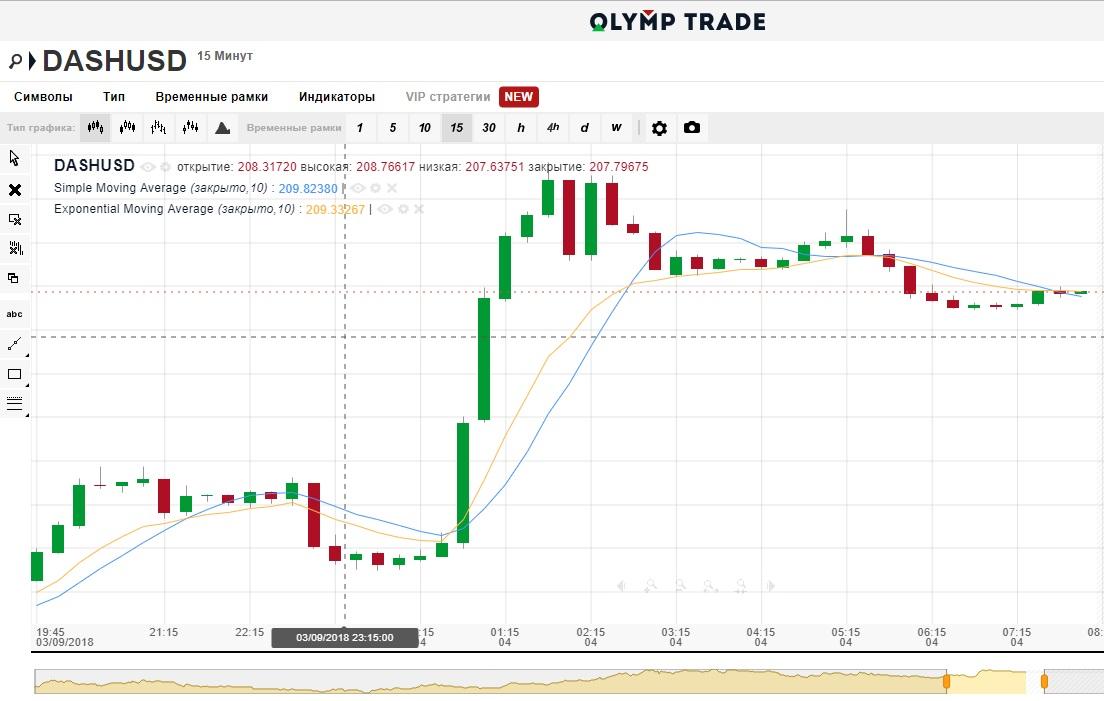
Task: Open the Временные рамки menu
Action: tap(211, 97)
